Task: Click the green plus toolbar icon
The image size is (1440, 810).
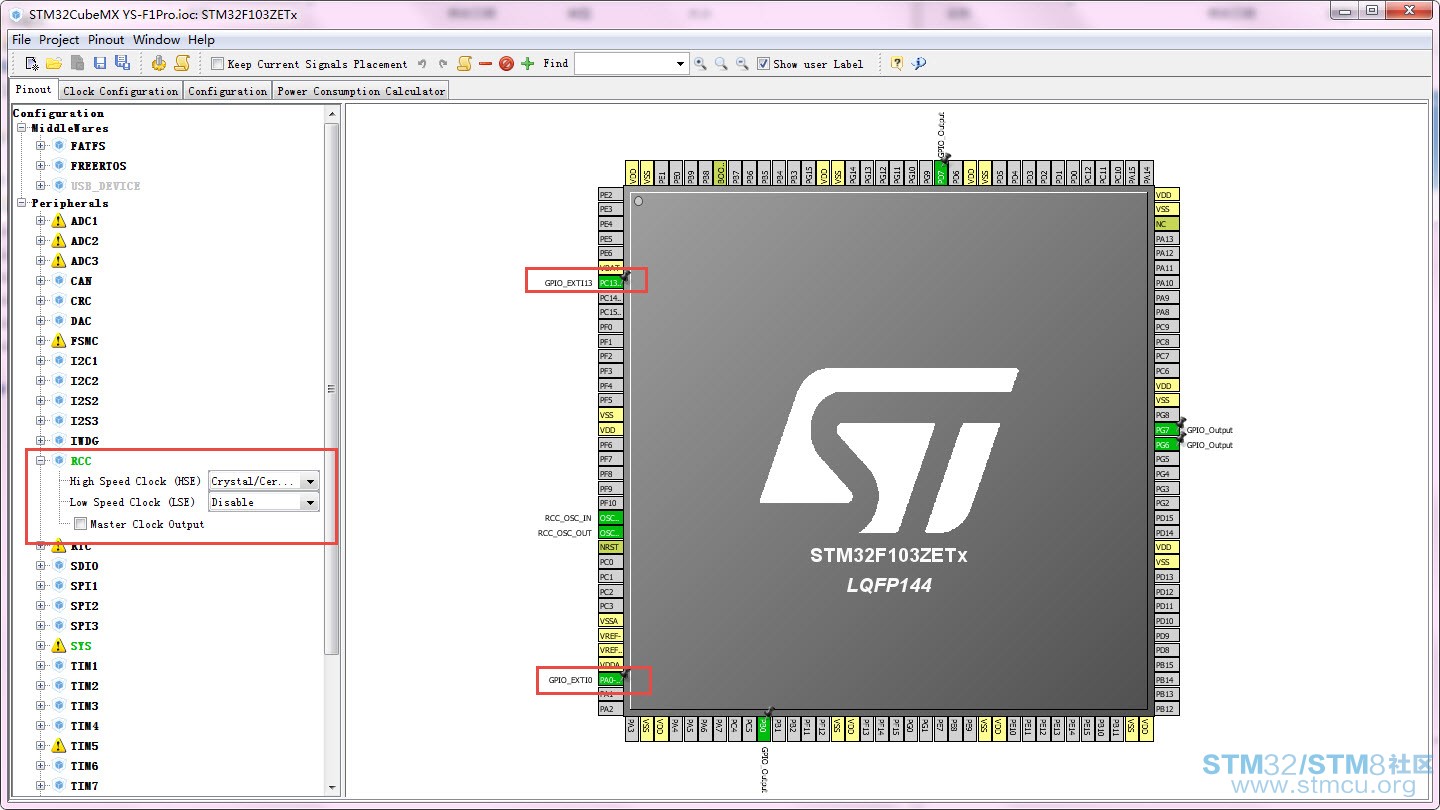Action: coord(528,64)
